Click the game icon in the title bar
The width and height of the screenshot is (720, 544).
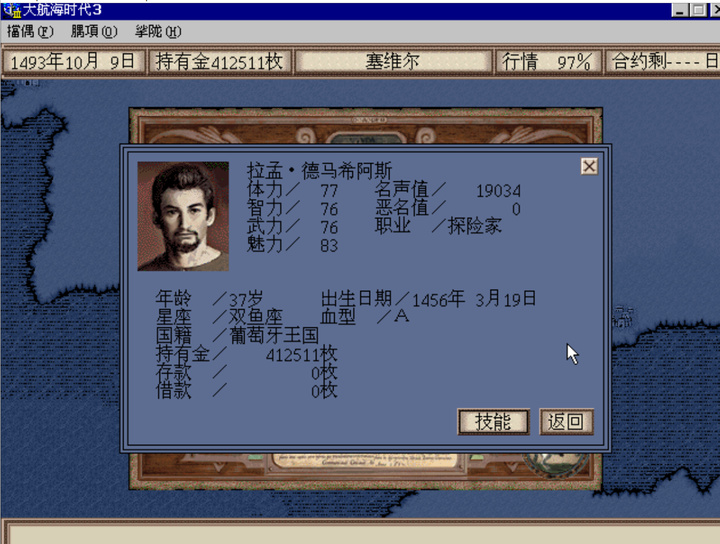click(12, 10)
